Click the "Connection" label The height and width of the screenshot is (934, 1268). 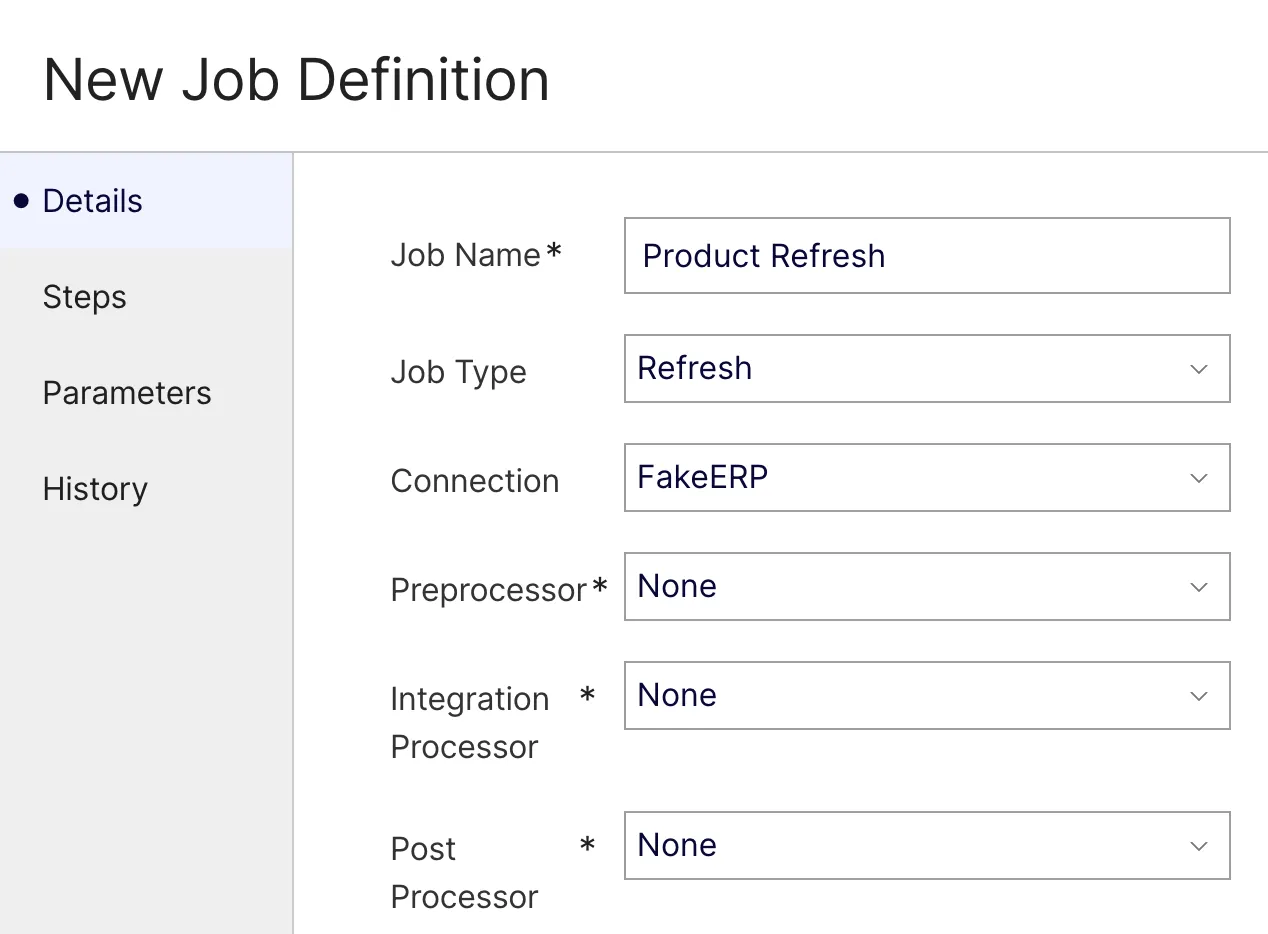[475, 481]
